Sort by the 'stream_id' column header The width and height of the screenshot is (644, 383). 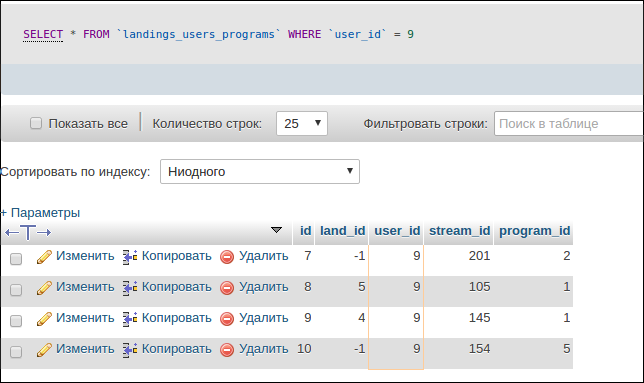click(460, 231)
